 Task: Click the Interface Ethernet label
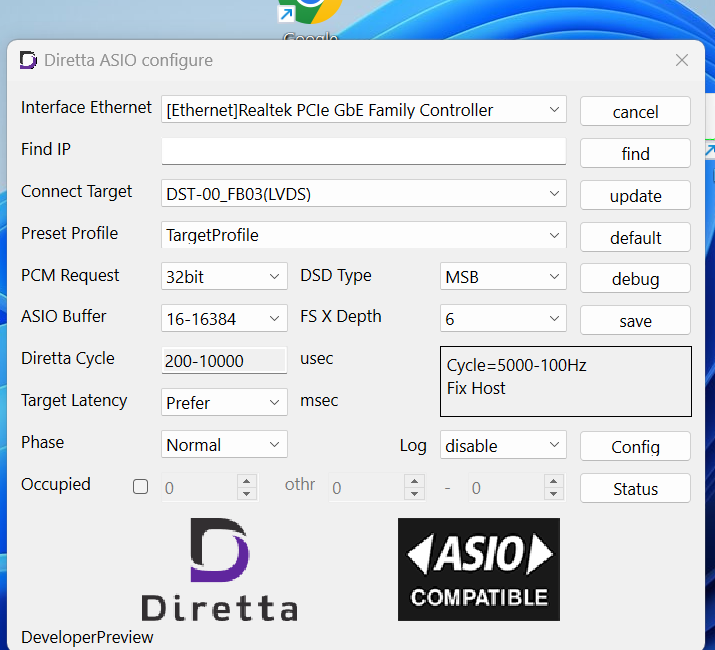click(x=86, y=108)
